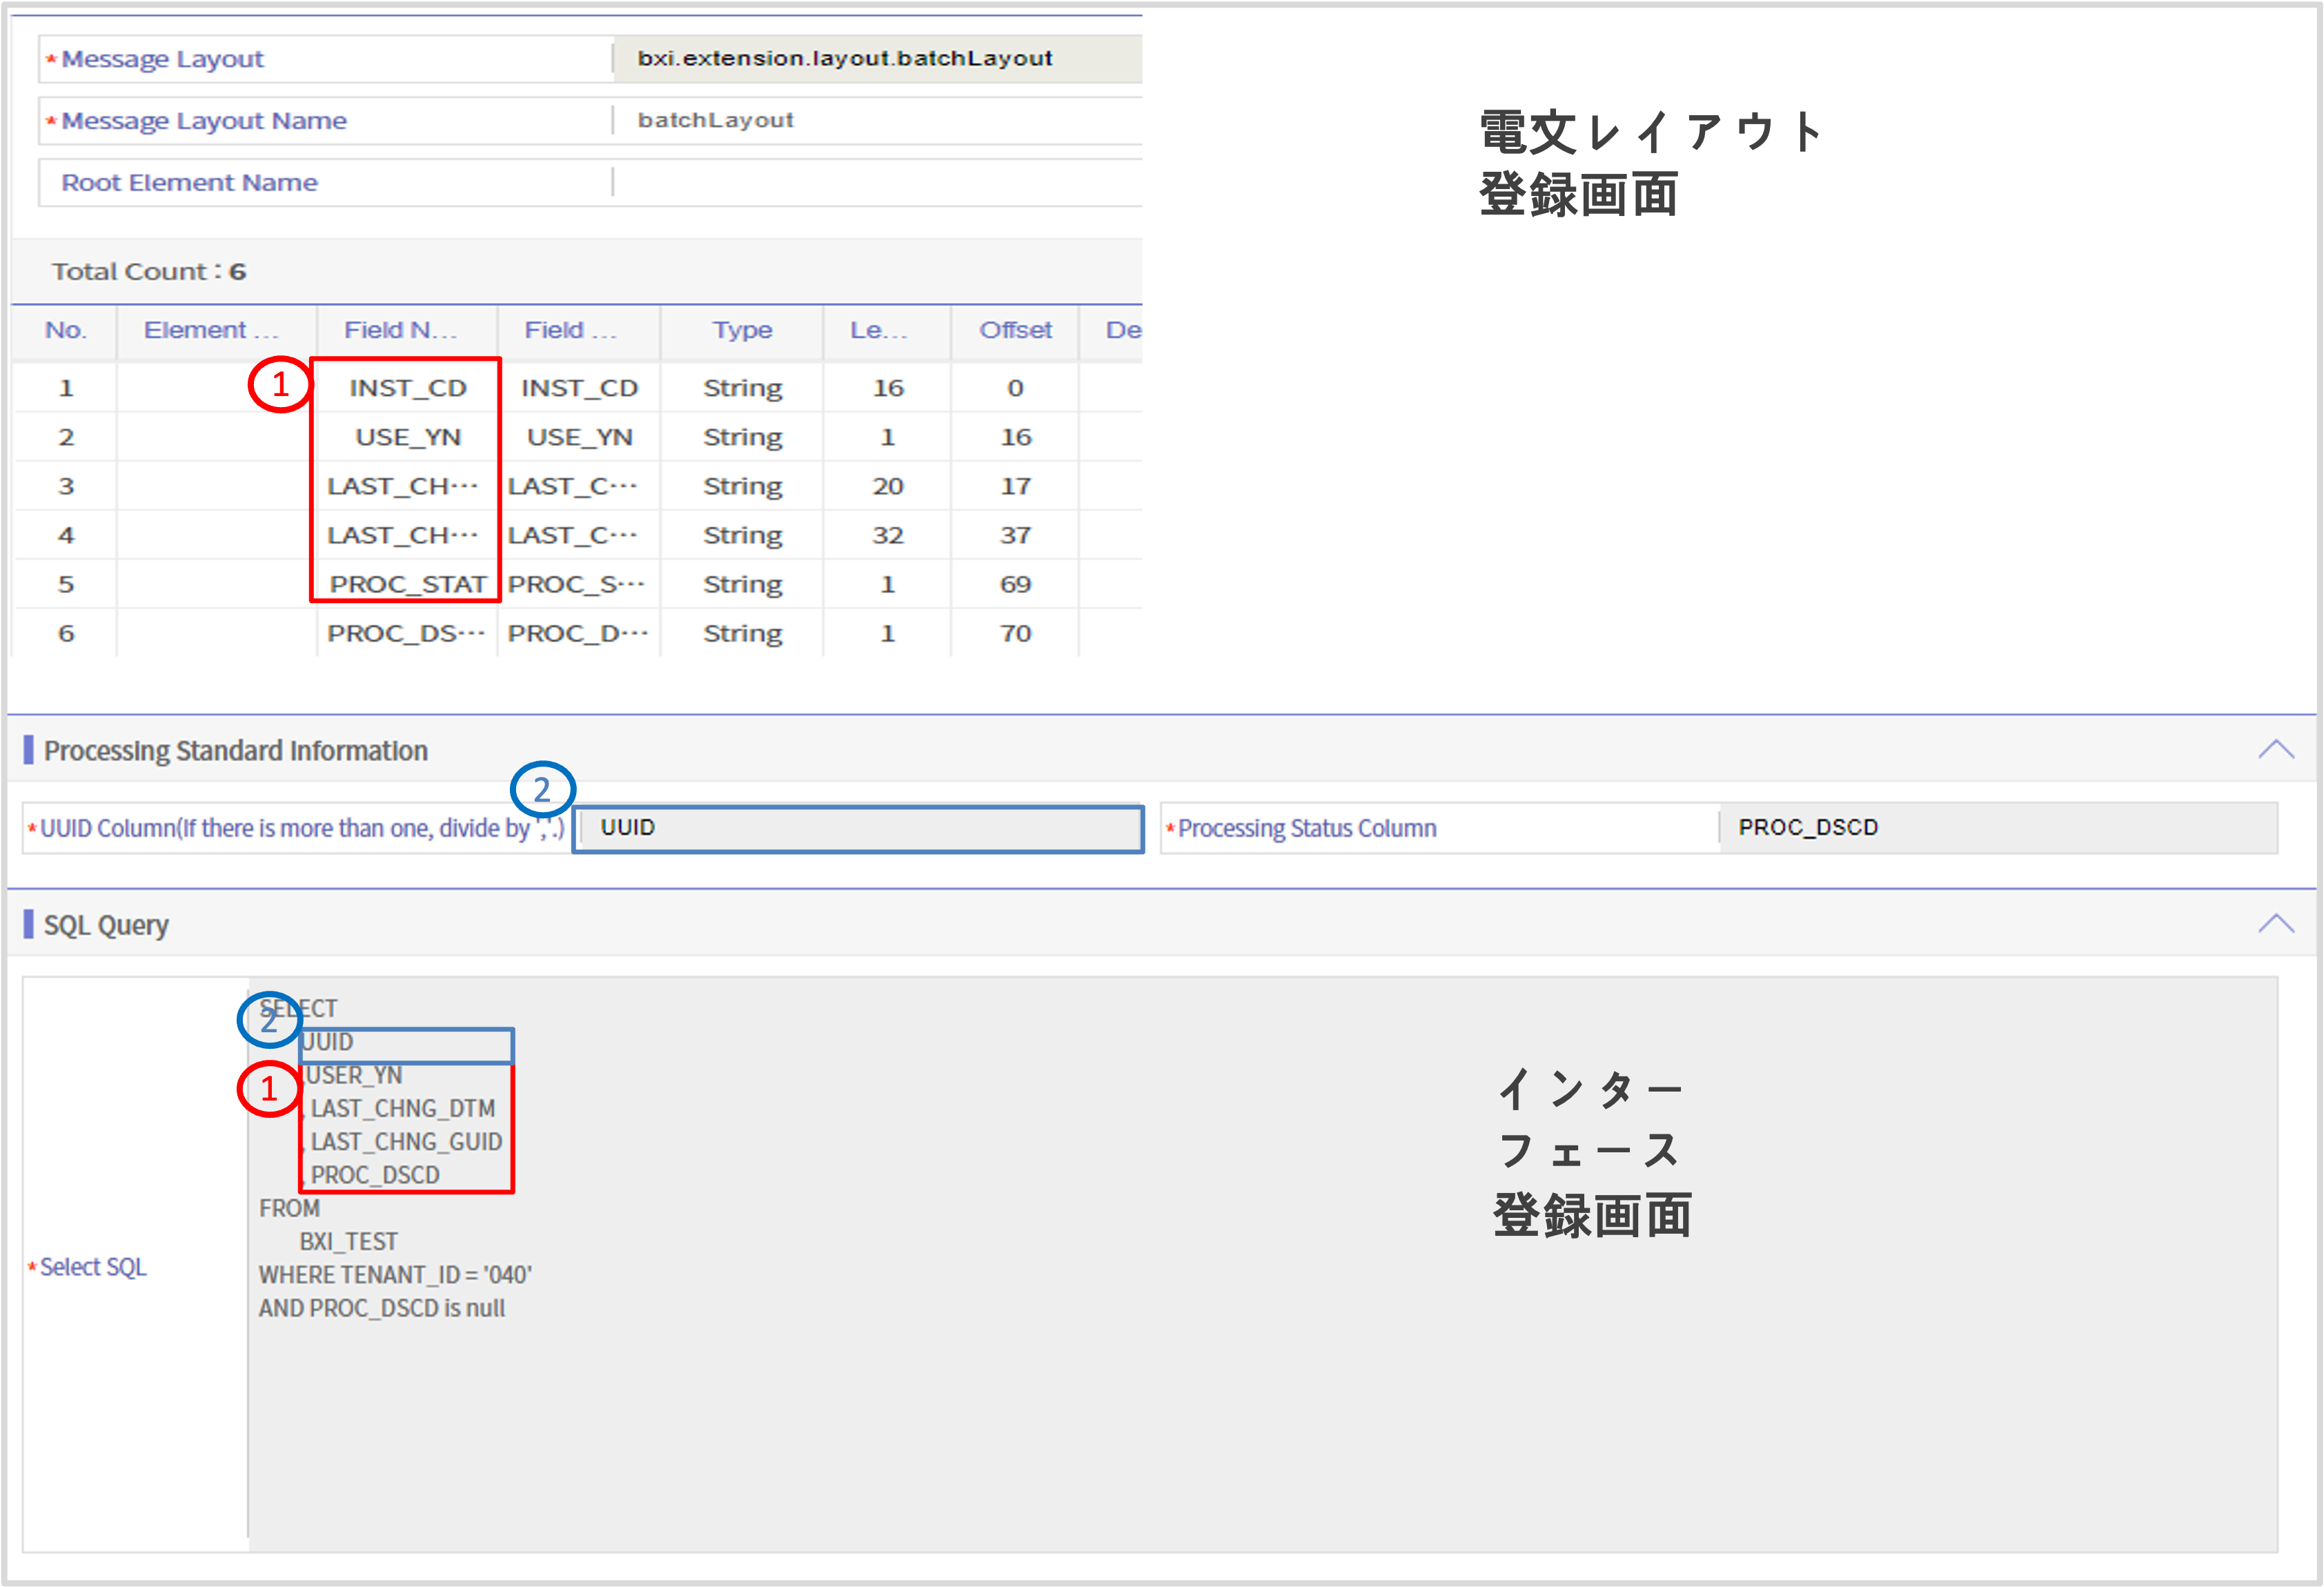This screenshot has width=2324, height=1587.
Task: Select row 1 containing INST_CD
Action: 405,388
